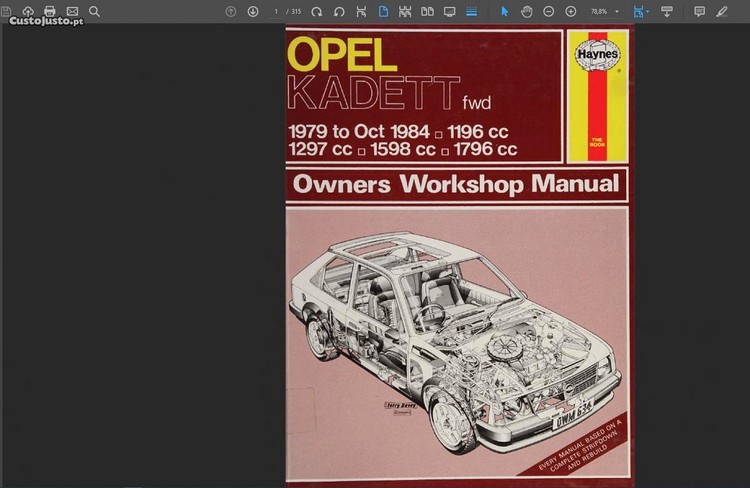Toggle single page view mode
The width and height of the screenshot is (750, 488).
click(x=384, y=11)
